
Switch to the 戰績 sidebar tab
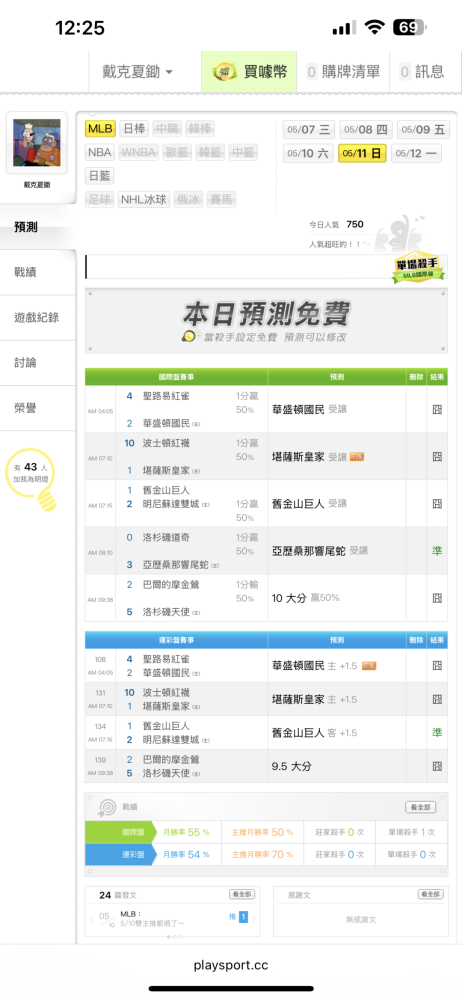[38, 272]
